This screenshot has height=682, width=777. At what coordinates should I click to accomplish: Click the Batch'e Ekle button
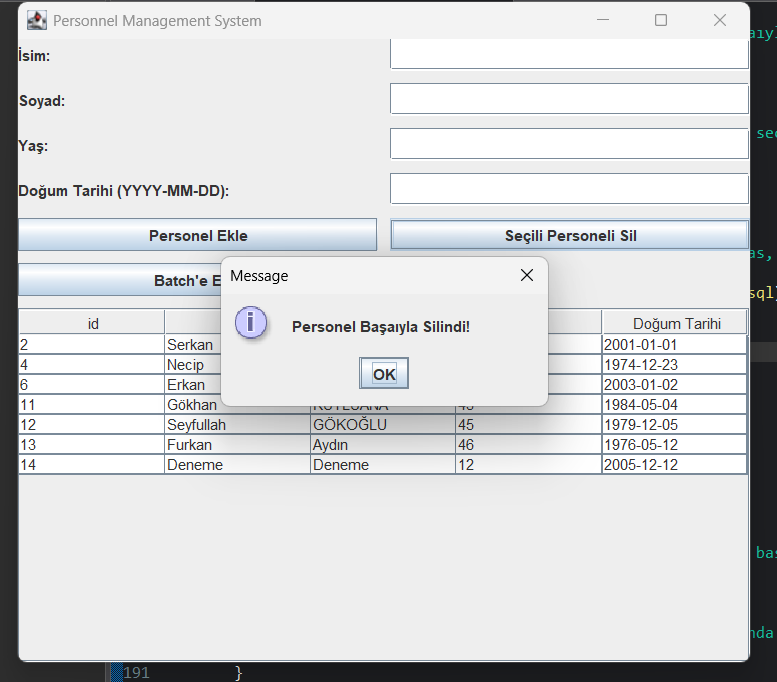click(x=120, y=281)
